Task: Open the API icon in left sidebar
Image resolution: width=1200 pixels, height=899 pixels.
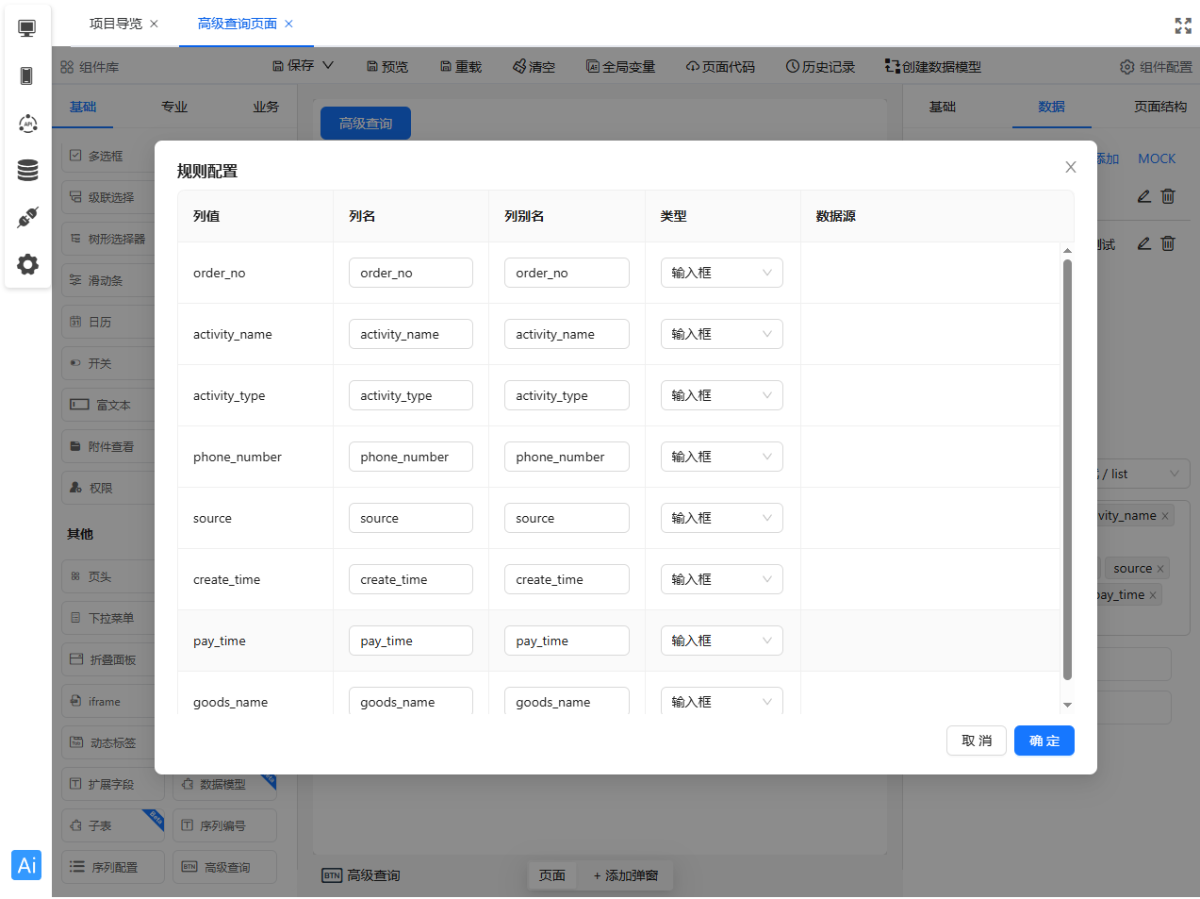Action: click(27, 123)
